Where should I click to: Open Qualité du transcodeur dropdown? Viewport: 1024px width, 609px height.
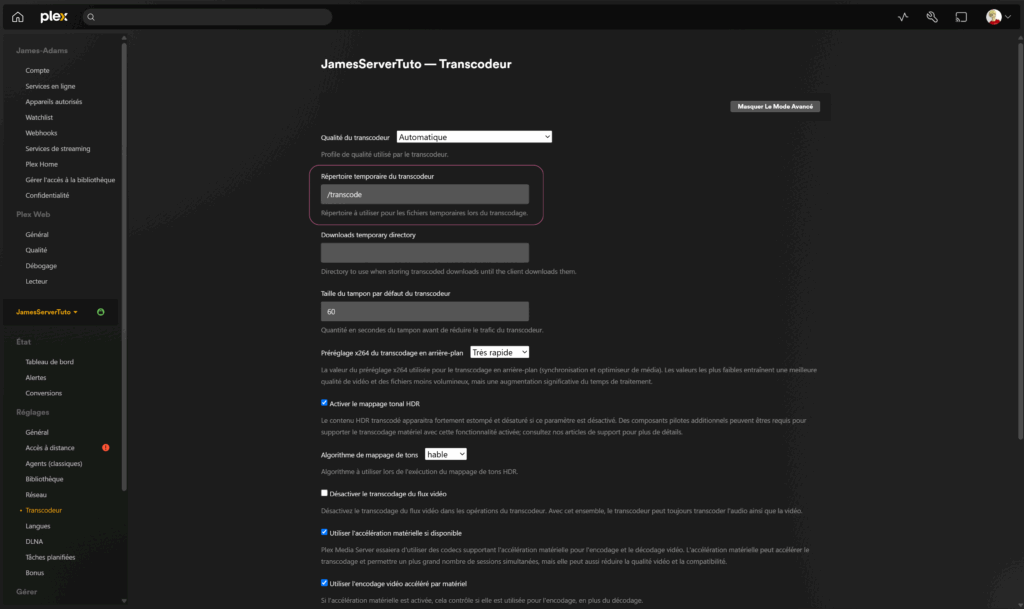point(474,137)
